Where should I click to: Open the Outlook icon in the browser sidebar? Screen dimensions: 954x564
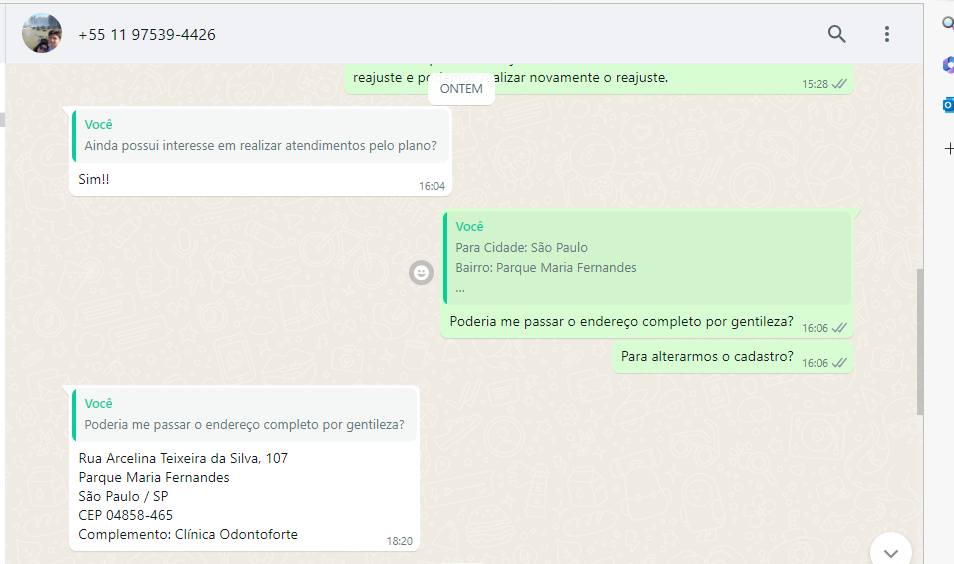tap(948, 105)
